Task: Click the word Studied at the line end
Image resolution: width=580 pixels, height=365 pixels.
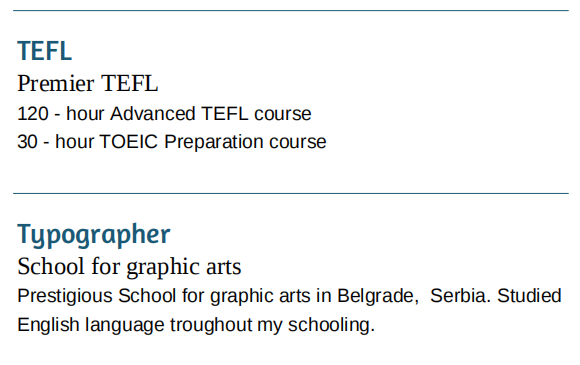Action: point(529,296)
